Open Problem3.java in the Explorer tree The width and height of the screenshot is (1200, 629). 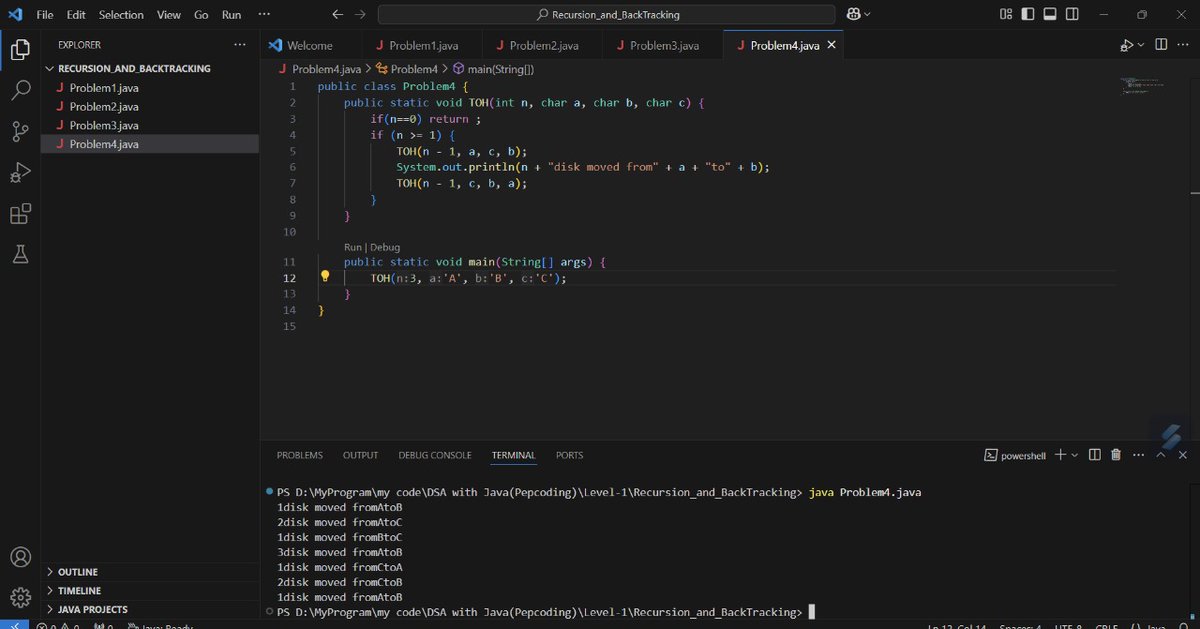tap(150, 125)
